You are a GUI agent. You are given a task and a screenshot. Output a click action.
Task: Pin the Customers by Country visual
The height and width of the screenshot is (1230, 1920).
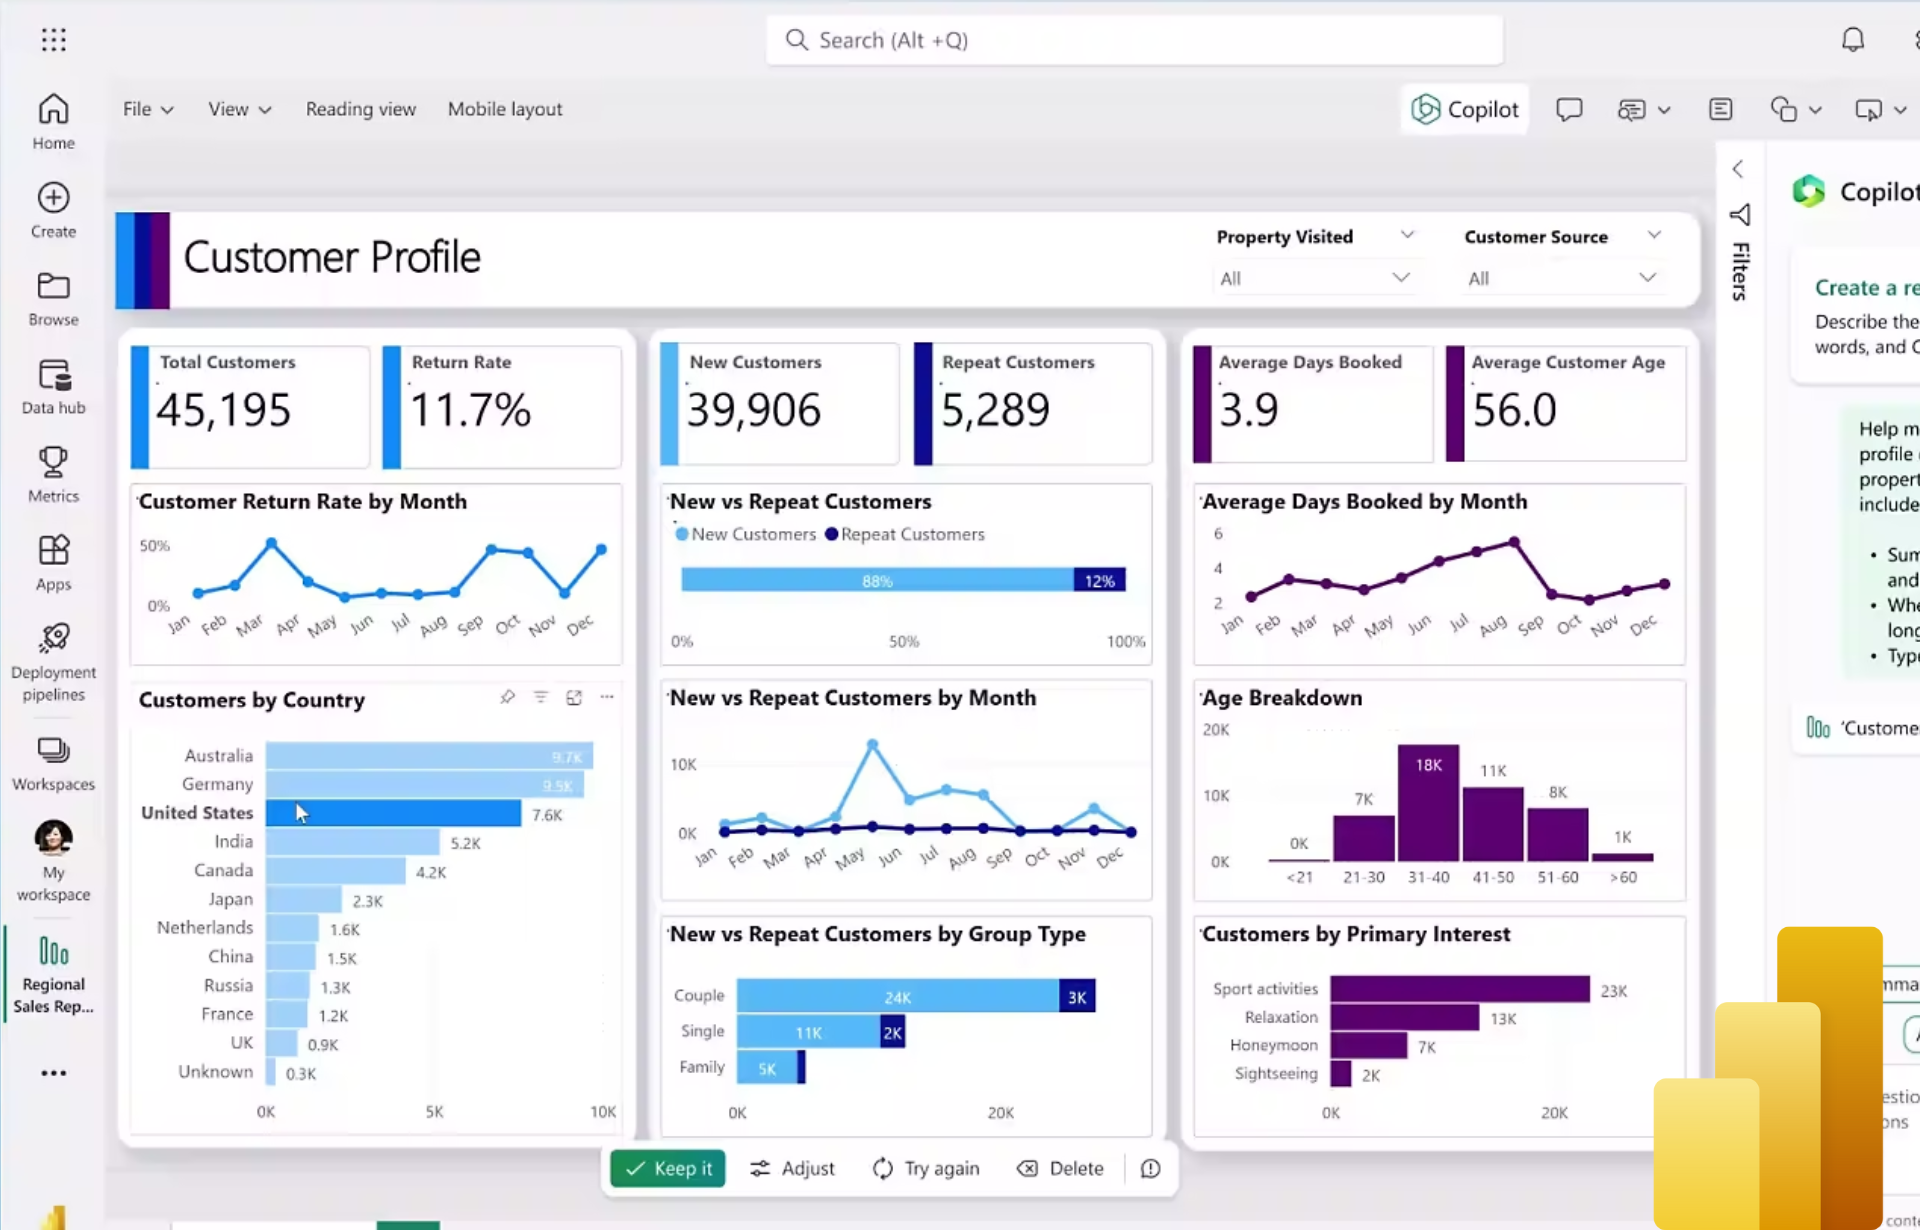[x=507, y=697]
